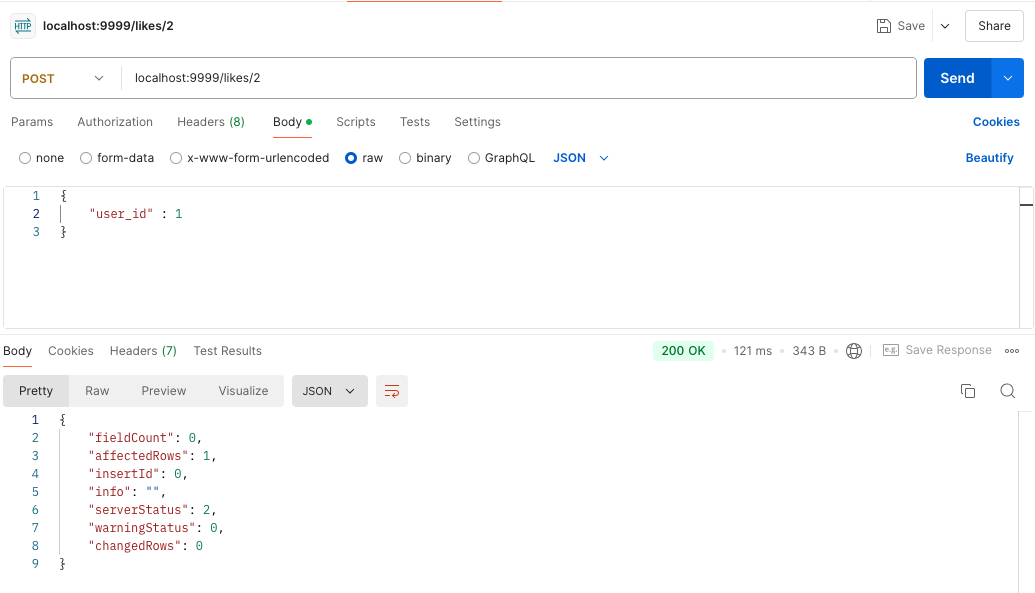Switch to the Test Results tab
This screenshot has width=1035, height=593.
tap(228, 351)
